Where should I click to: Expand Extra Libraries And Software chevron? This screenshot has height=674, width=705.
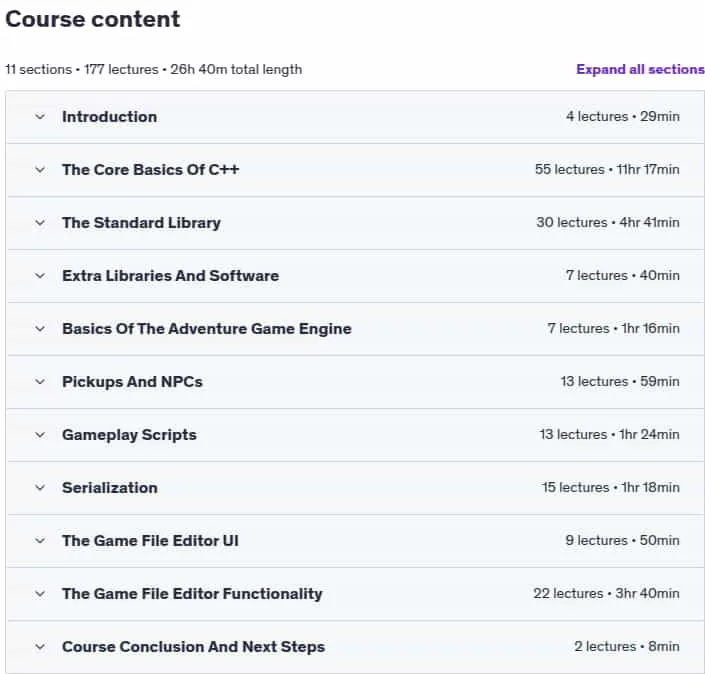40,276
